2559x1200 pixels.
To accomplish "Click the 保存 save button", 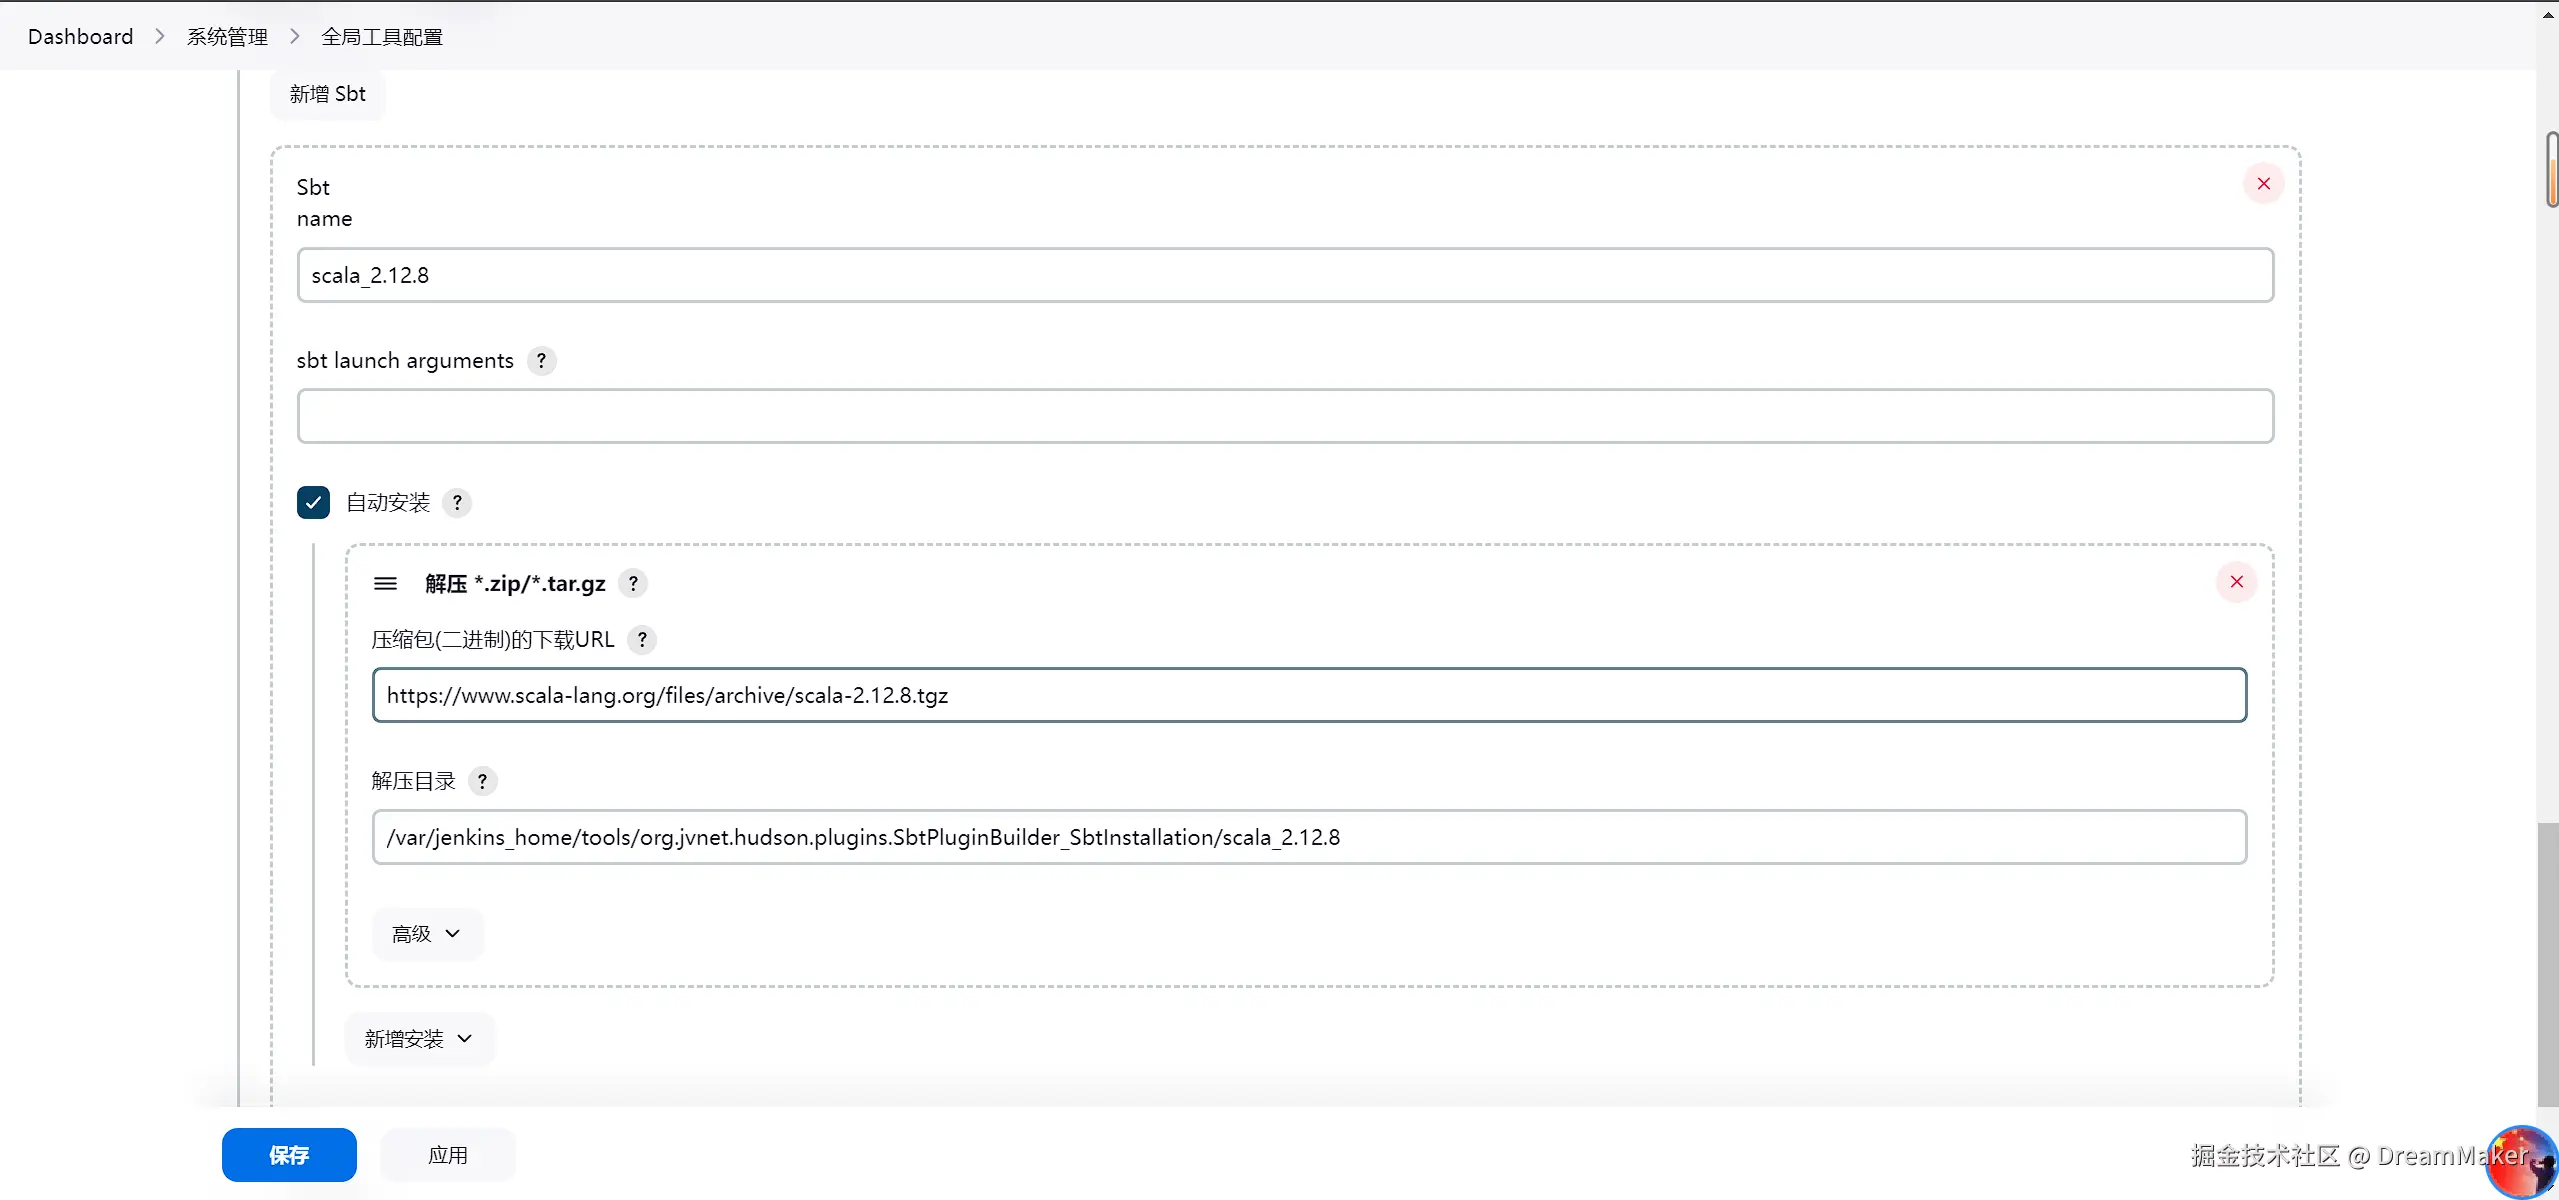I will coord(289,1155).
